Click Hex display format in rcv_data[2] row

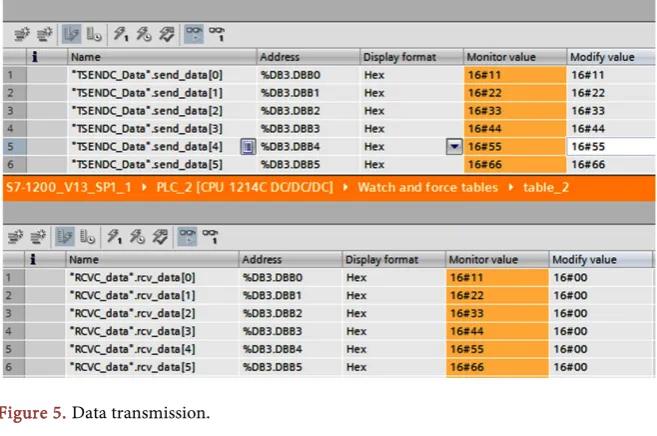click(394, 313)
